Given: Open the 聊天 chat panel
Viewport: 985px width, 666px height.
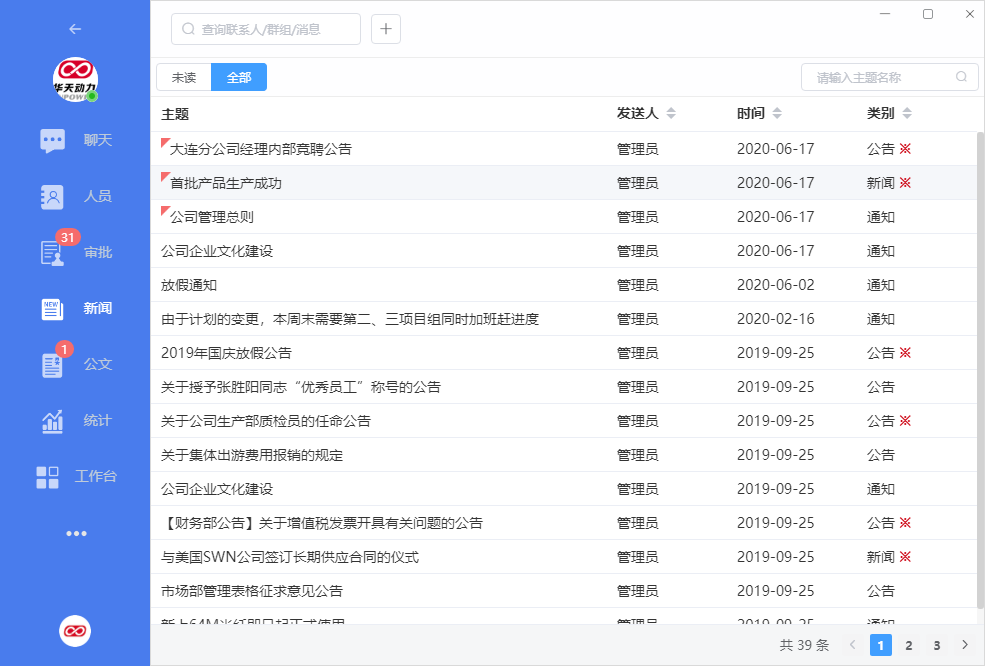Looking at the screenshot, I should (75, 140).
